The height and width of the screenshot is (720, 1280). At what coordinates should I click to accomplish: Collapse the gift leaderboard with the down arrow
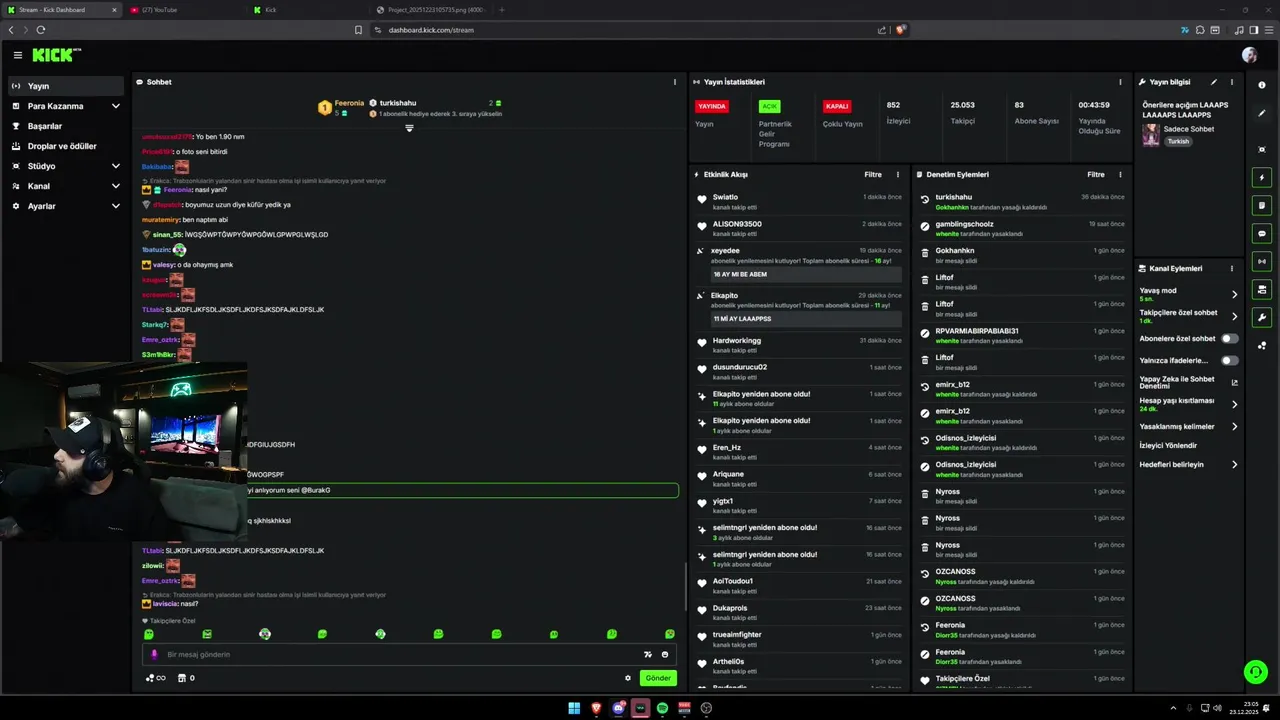point(409,128)
